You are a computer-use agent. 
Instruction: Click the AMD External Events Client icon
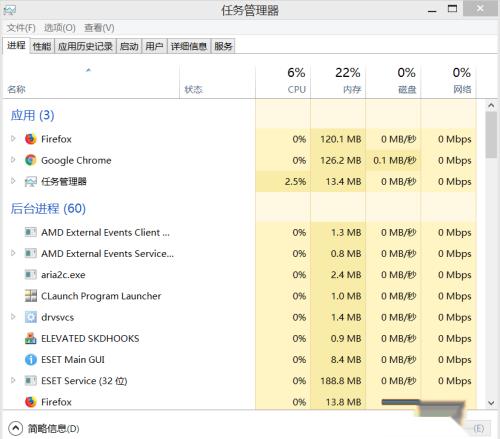point(31,232)
